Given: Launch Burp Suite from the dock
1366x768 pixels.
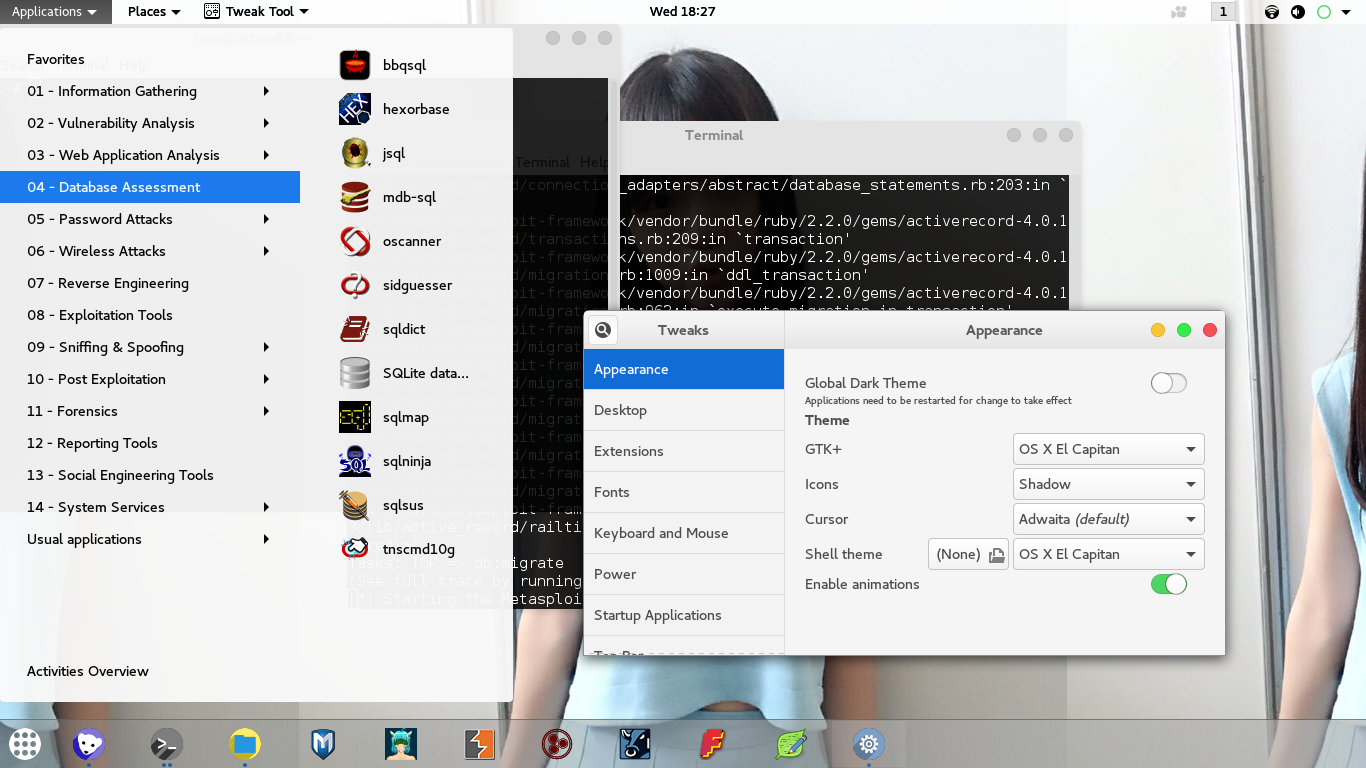Looking at the screenshot, I should coord(479,744).
